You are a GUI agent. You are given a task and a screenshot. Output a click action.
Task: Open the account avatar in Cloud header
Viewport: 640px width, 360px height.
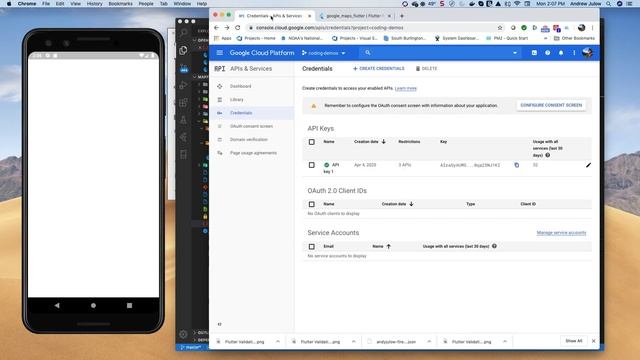(x=587, y=53)
